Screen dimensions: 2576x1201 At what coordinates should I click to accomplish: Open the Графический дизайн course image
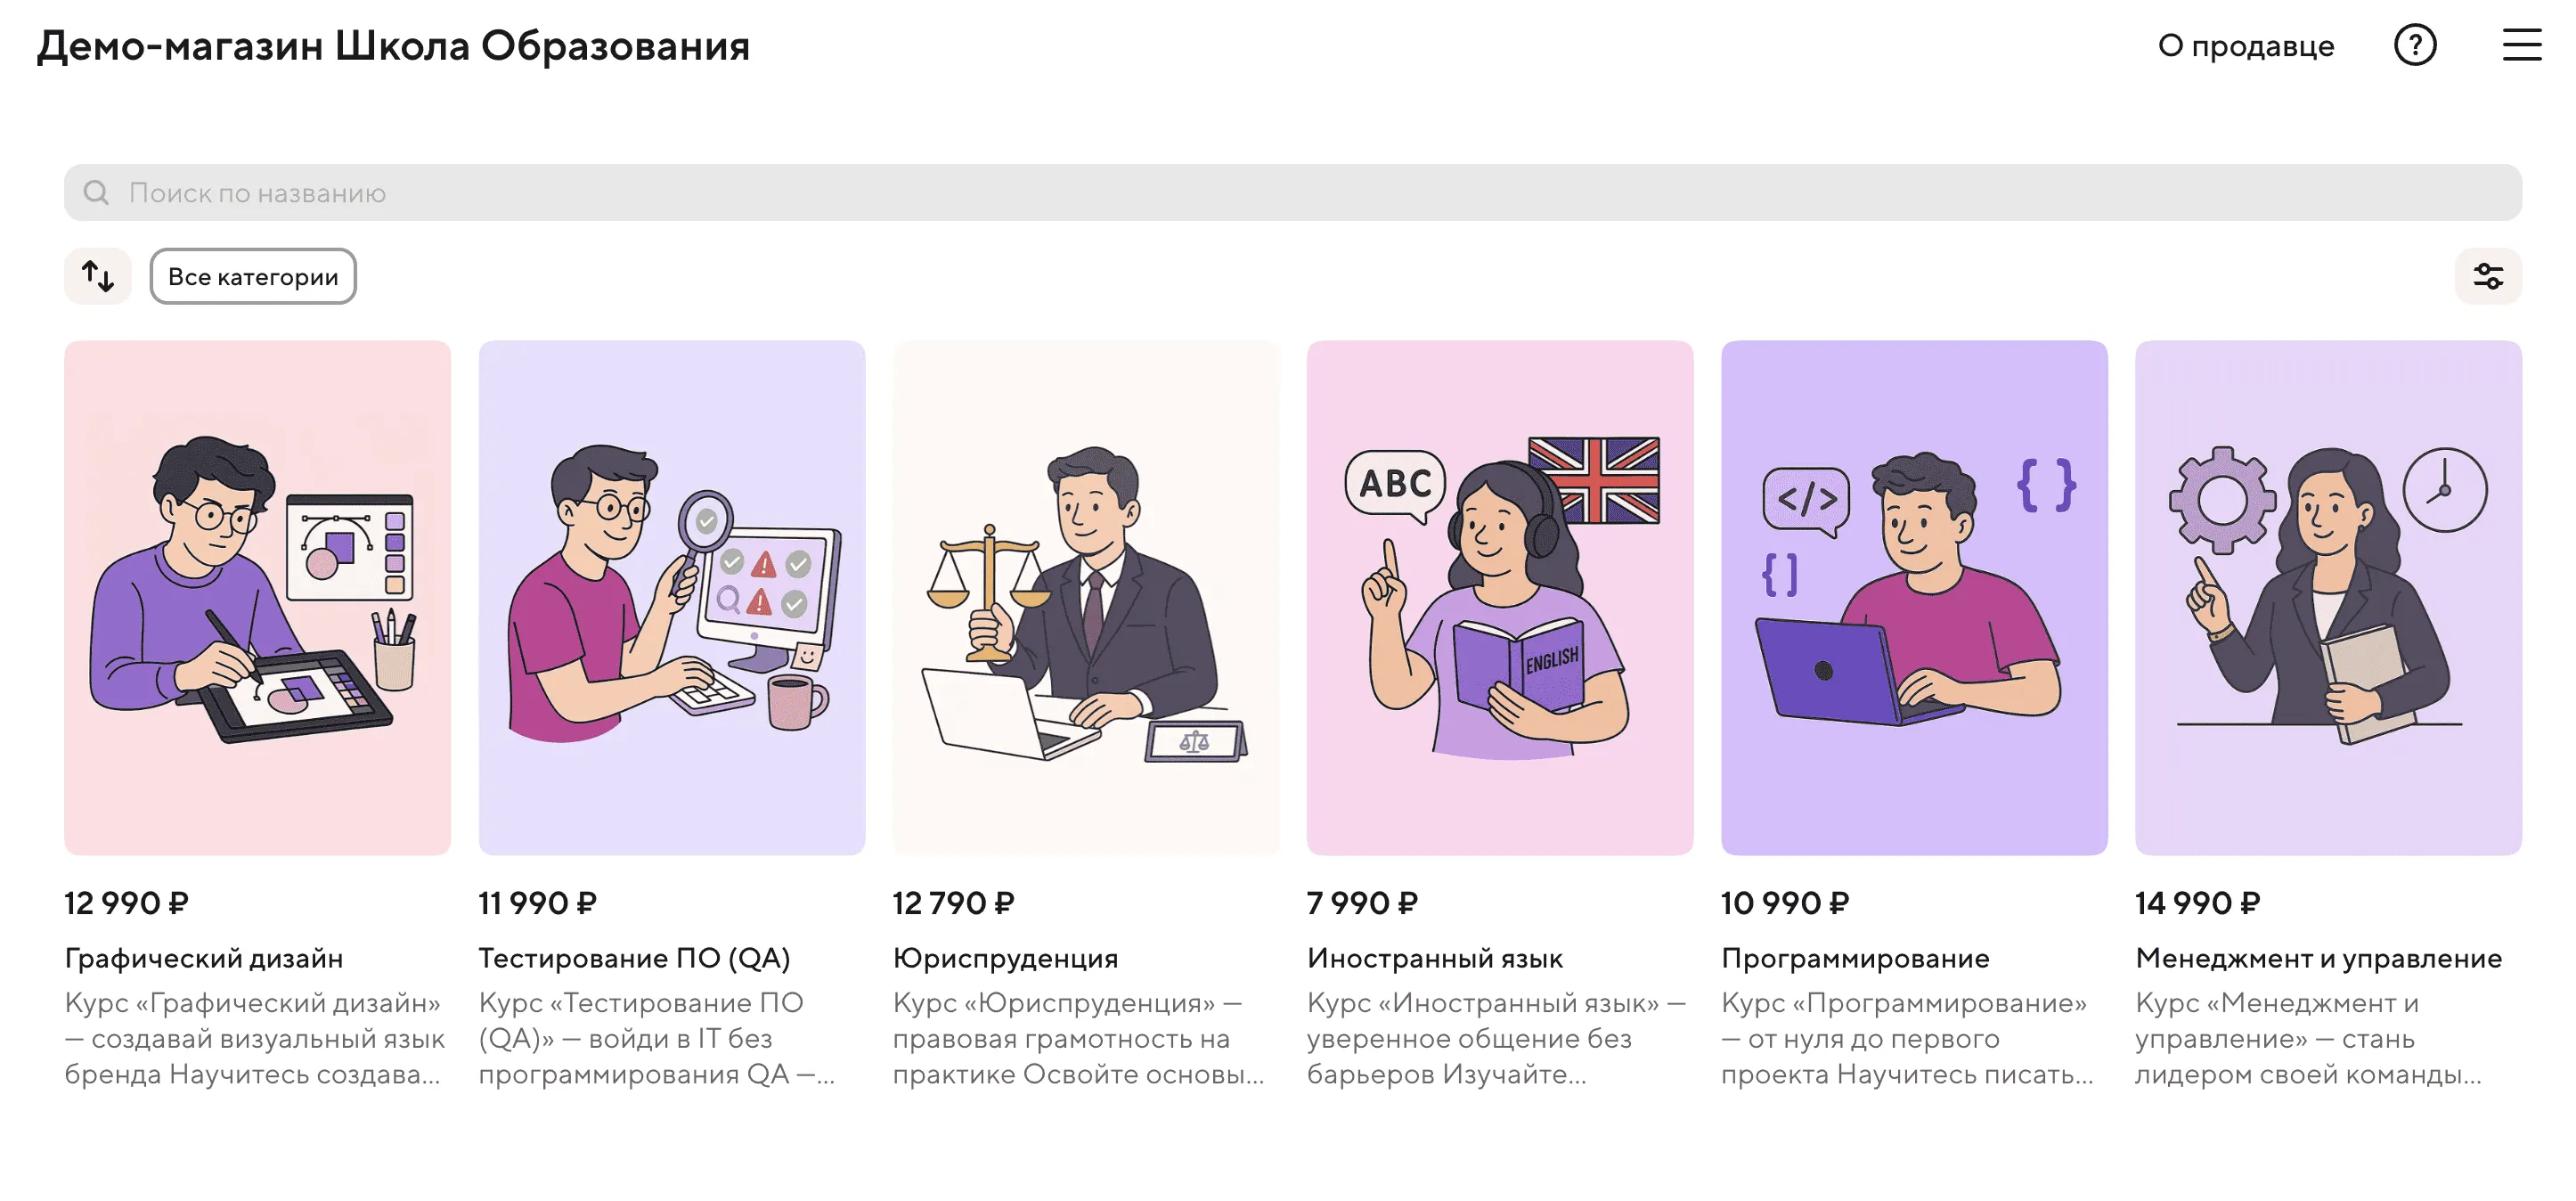click(x=258, y=598)
